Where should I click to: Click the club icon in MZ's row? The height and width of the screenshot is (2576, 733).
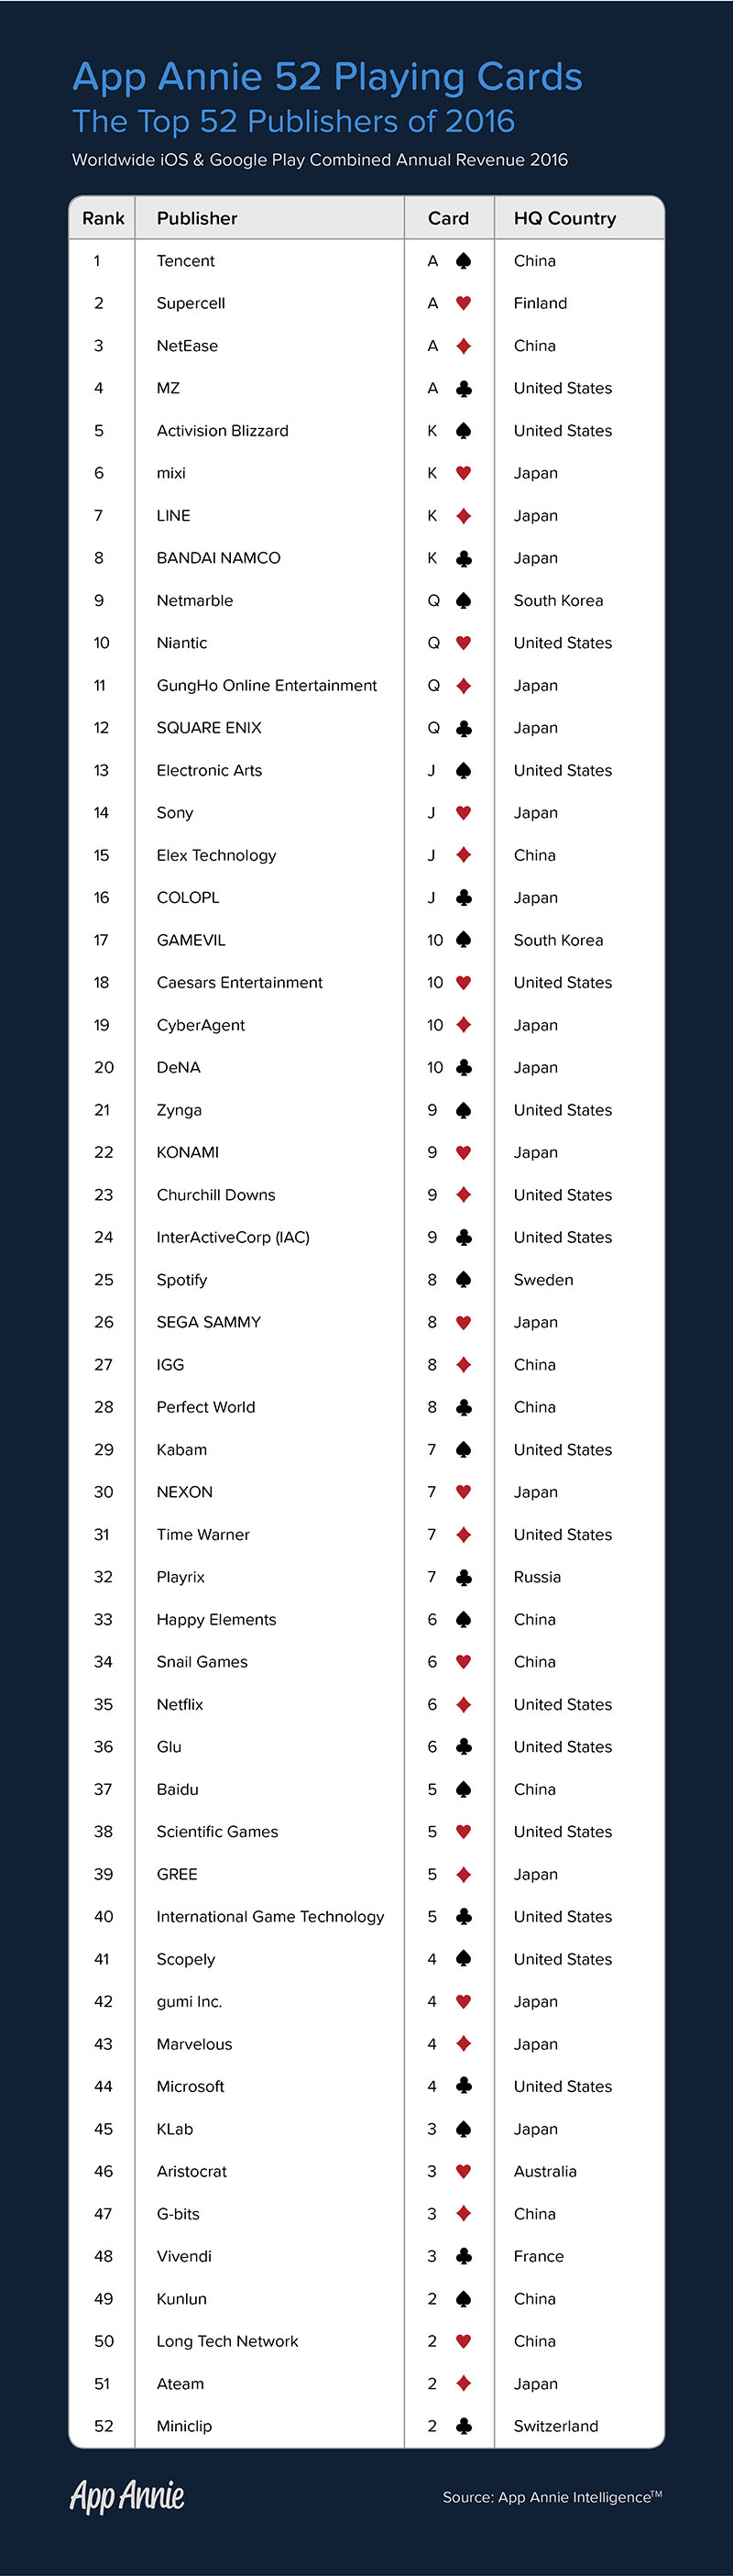pos(463,388)
